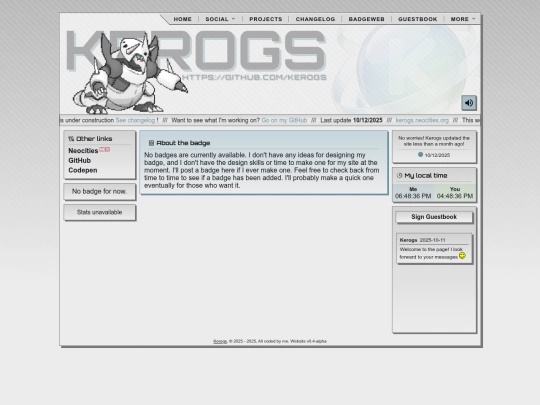The height and width of the screenshot is (405, 540).
Task: Visit the GUESTBOOK page
Action: coord(417,19)
